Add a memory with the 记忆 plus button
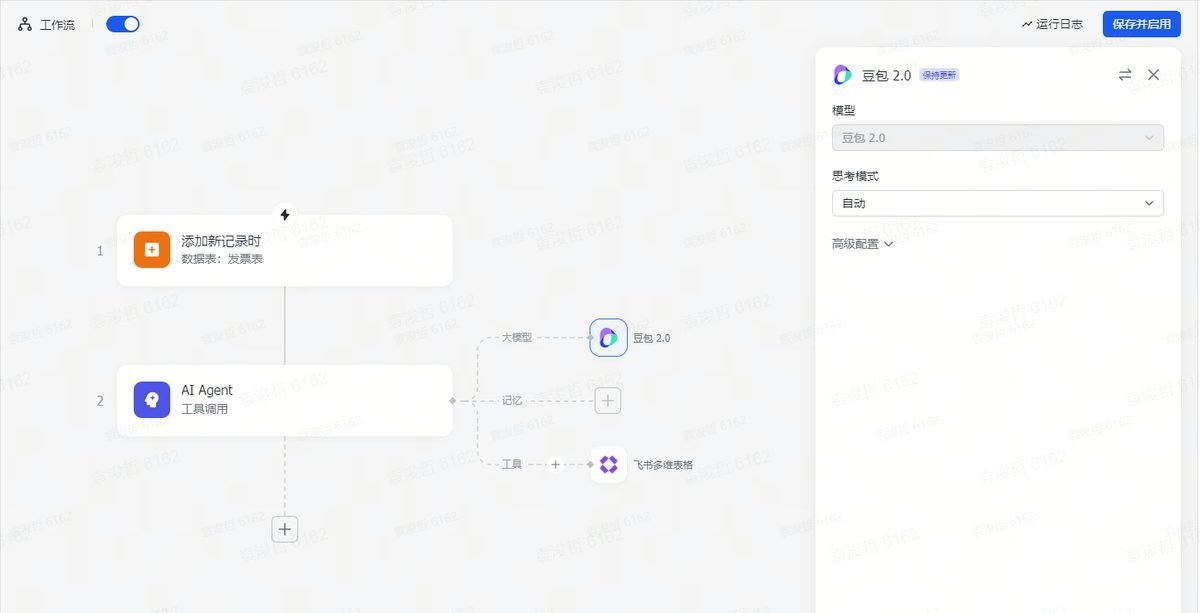Image resolution: width=1200 pixels, height=613 pixels. point(608,401)
